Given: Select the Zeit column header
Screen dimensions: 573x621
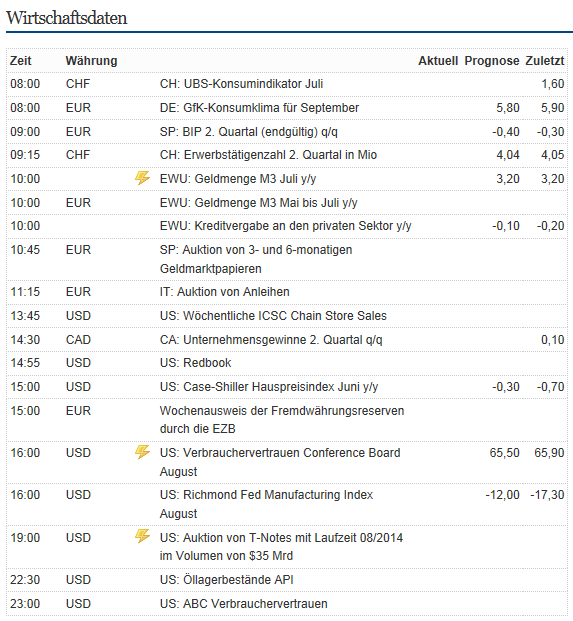Looking at the screenshot, I should (x=21, y=61).
